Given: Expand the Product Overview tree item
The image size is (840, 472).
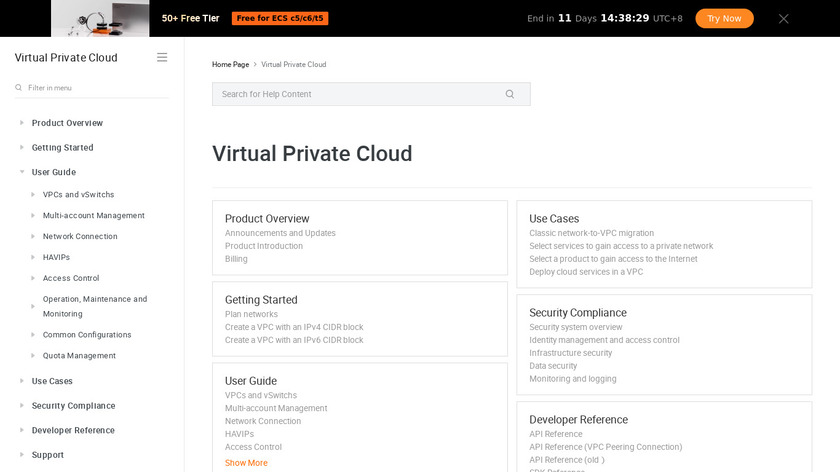Looking at the screenshot, I should point(22,123).
